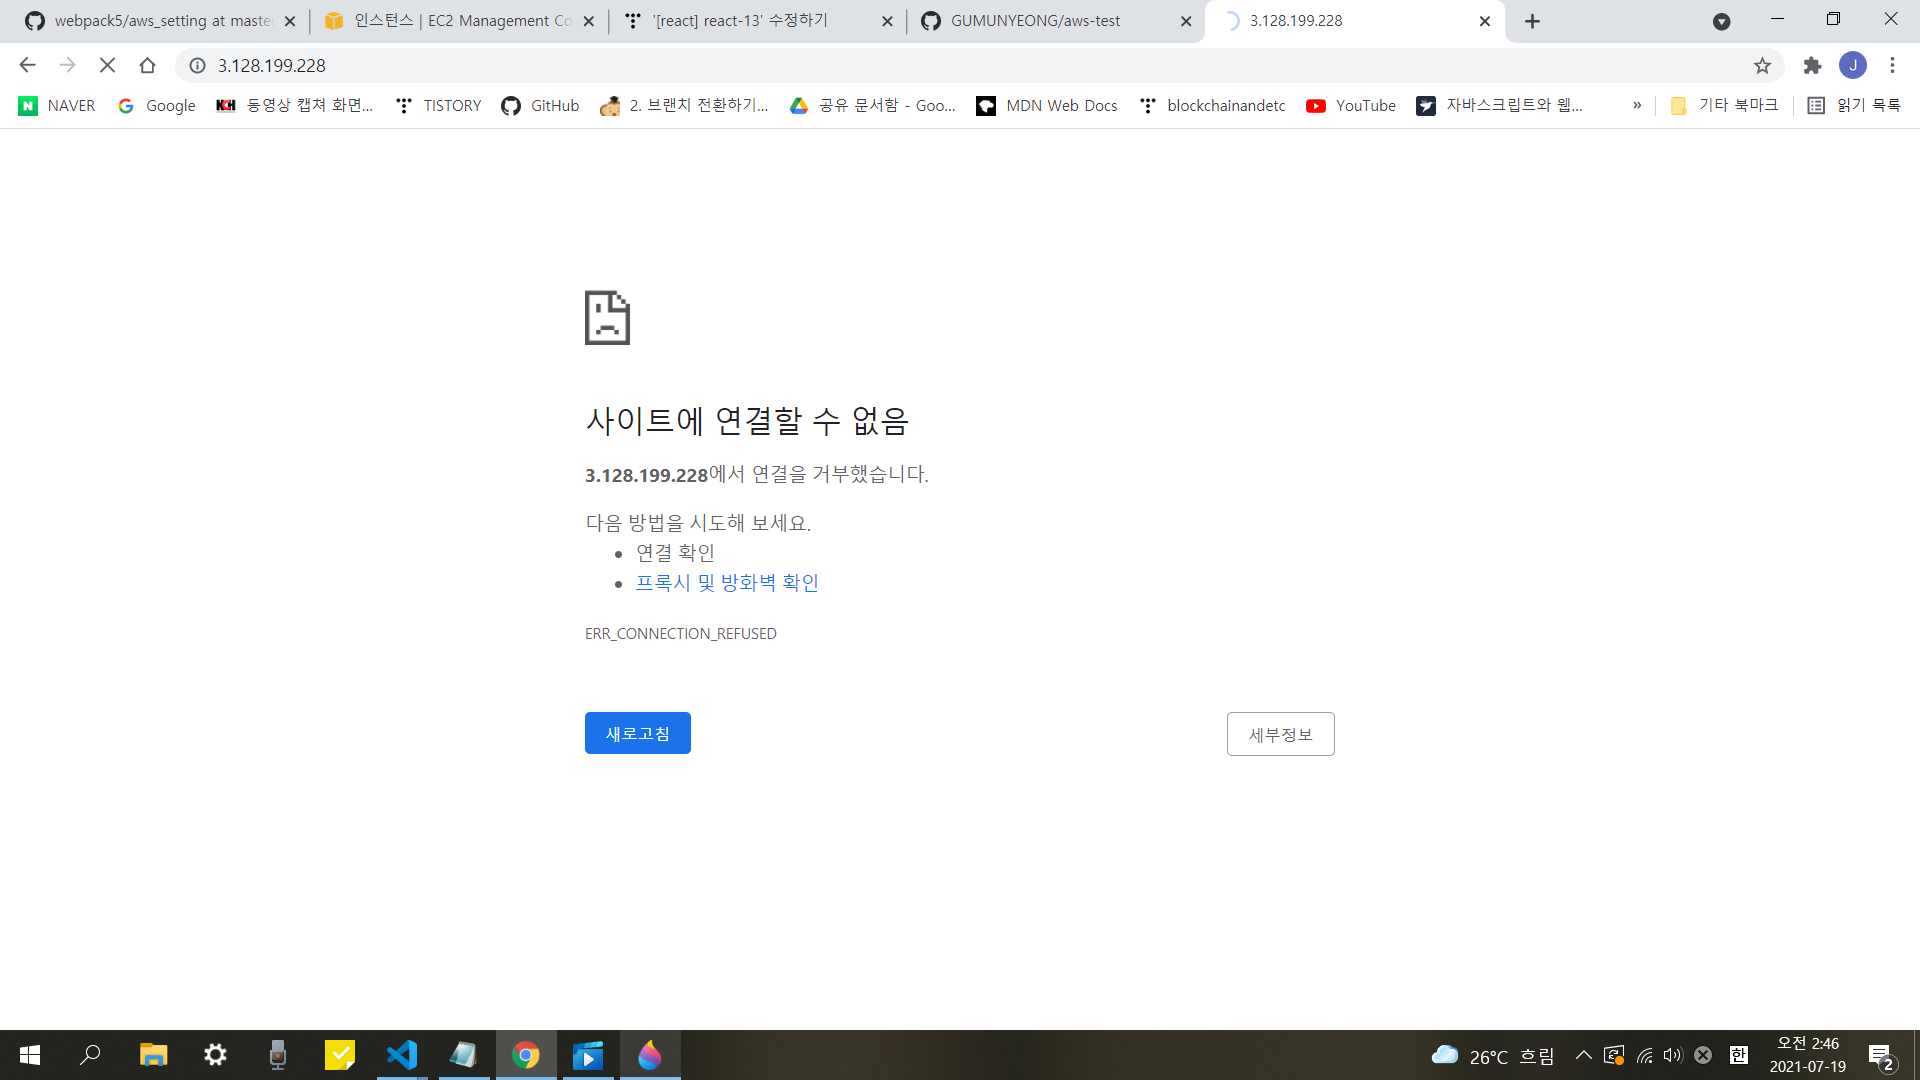Bookmark this page with star icon
This screenshot has width=1920, height=1080.
coord(1762,65)
